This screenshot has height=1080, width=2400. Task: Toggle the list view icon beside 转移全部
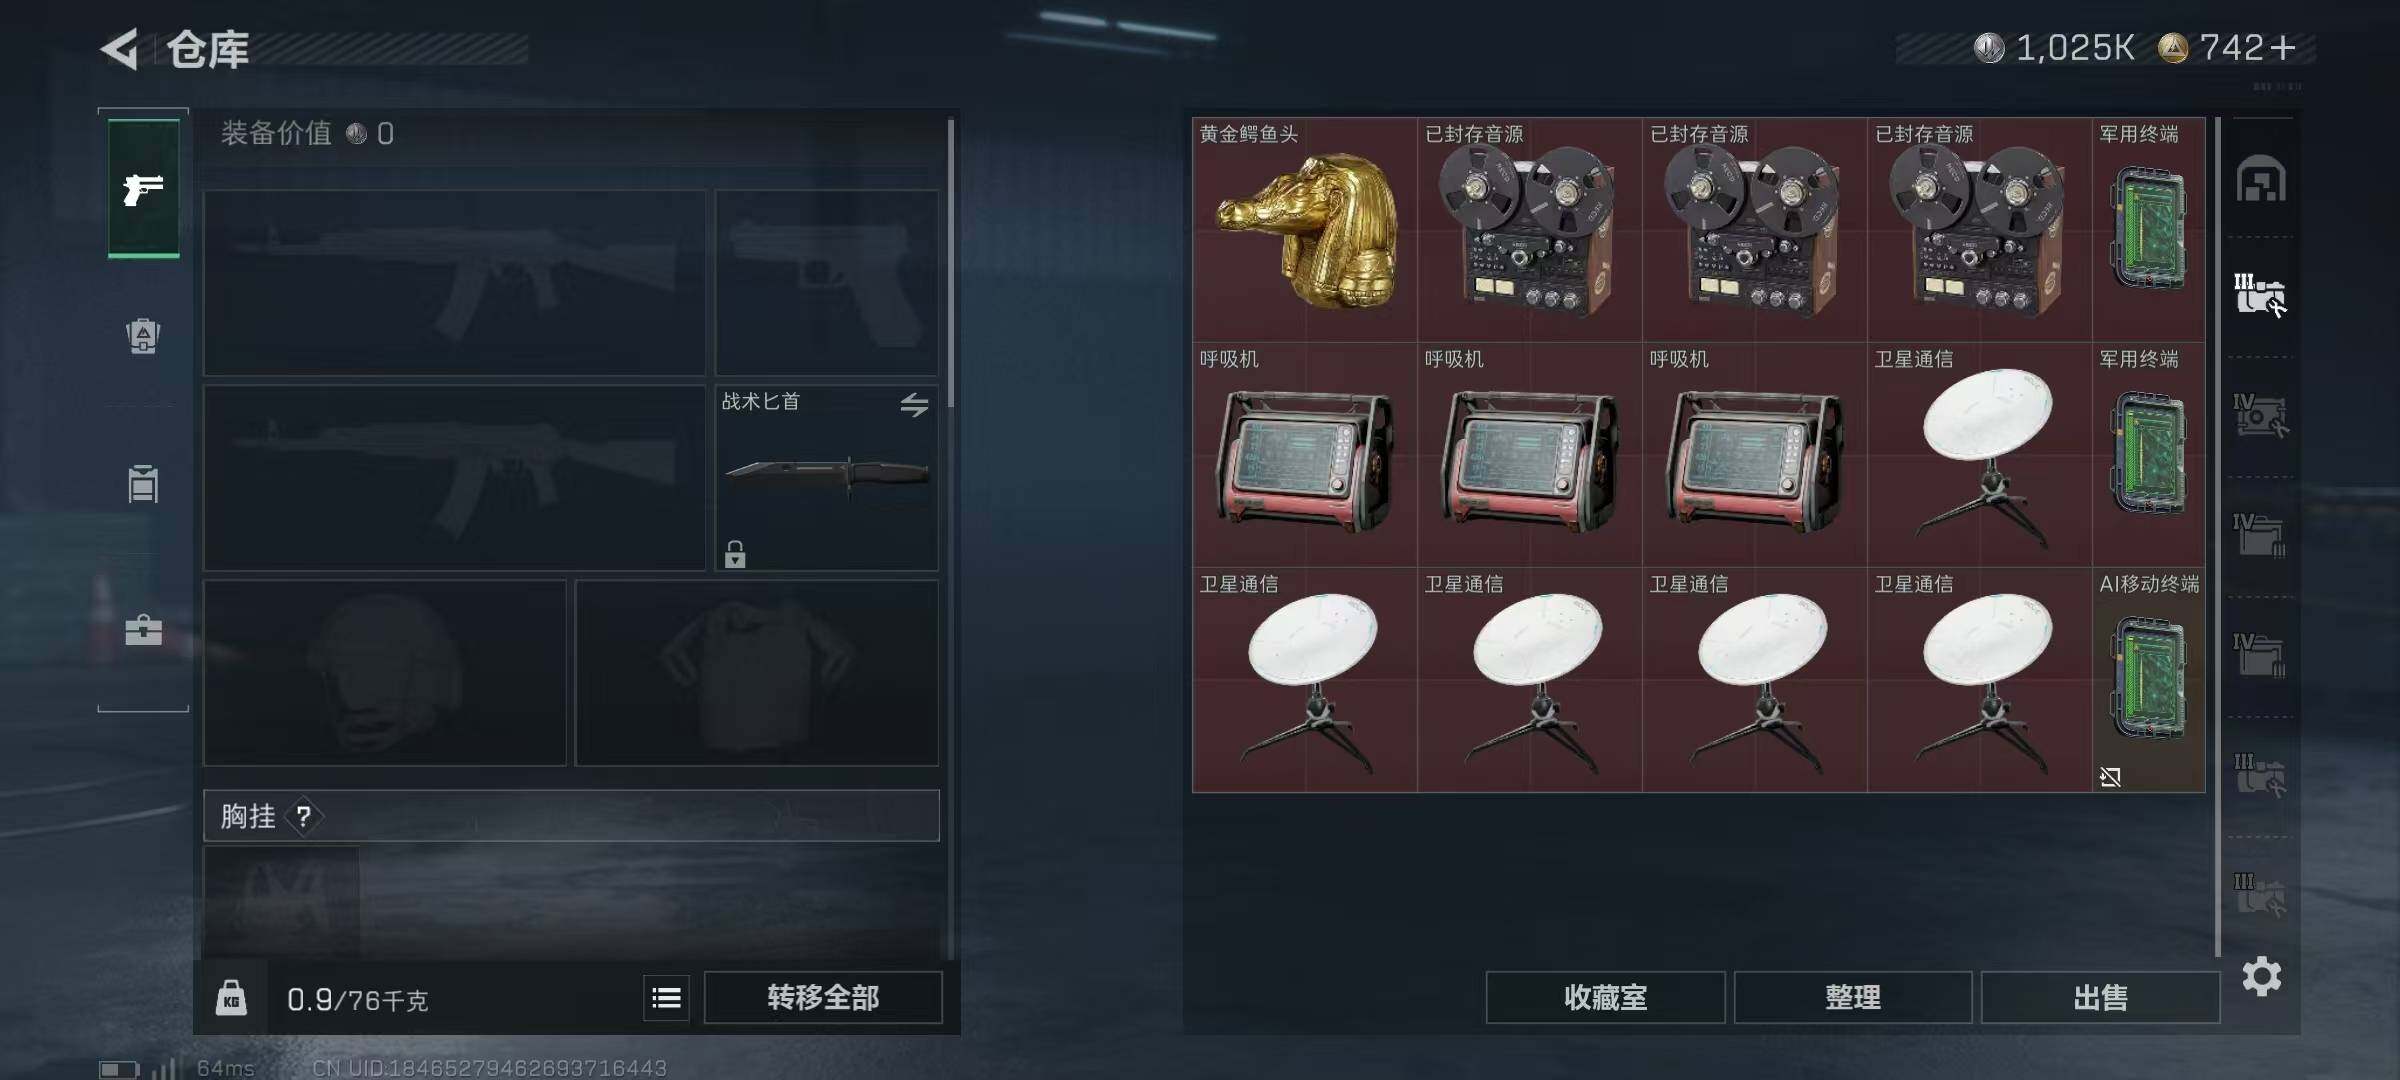(666, 997)
